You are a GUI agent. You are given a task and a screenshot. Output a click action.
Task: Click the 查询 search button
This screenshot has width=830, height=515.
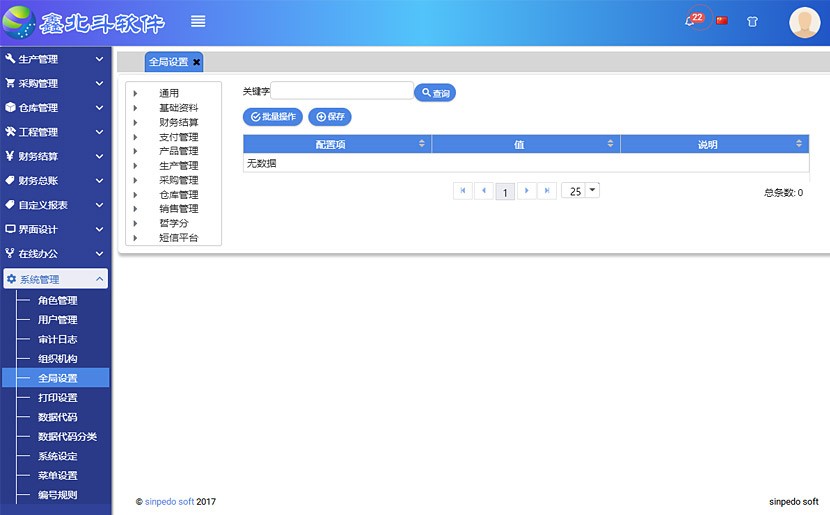pos(435,93)
